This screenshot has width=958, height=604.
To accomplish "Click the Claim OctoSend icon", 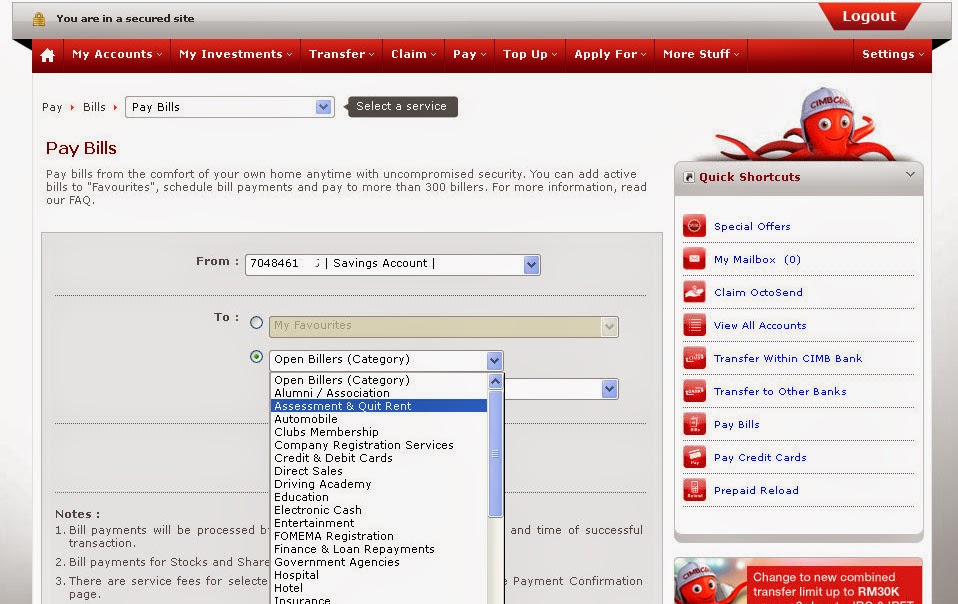I will 694,292.
